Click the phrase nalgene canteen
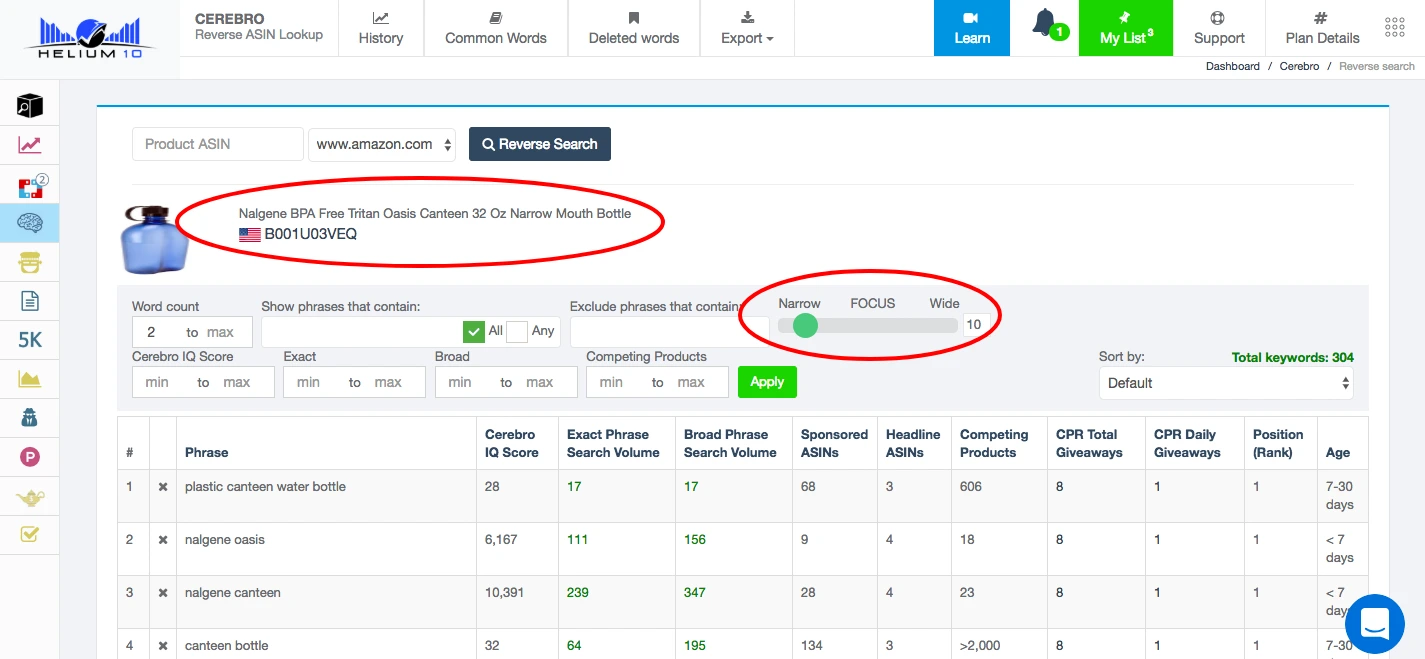1425x659 pixels. tap(233, 593)
